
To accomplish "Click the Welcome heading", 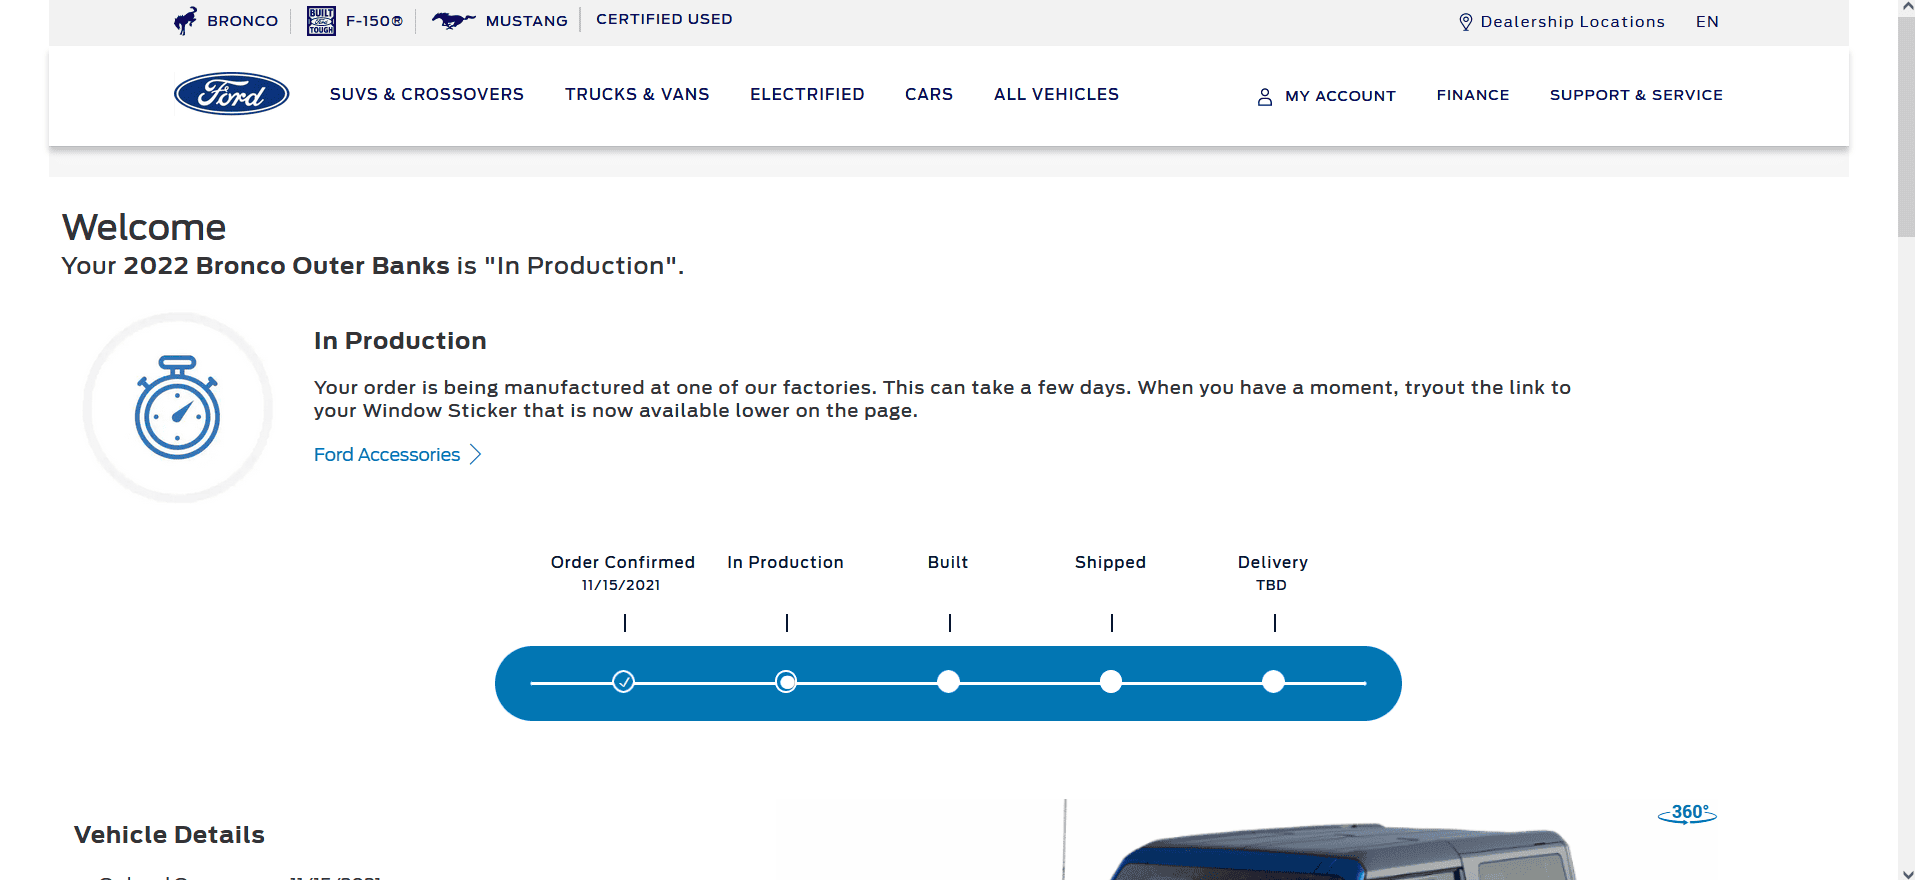I will pyautogui.click(x=144, y=227).
